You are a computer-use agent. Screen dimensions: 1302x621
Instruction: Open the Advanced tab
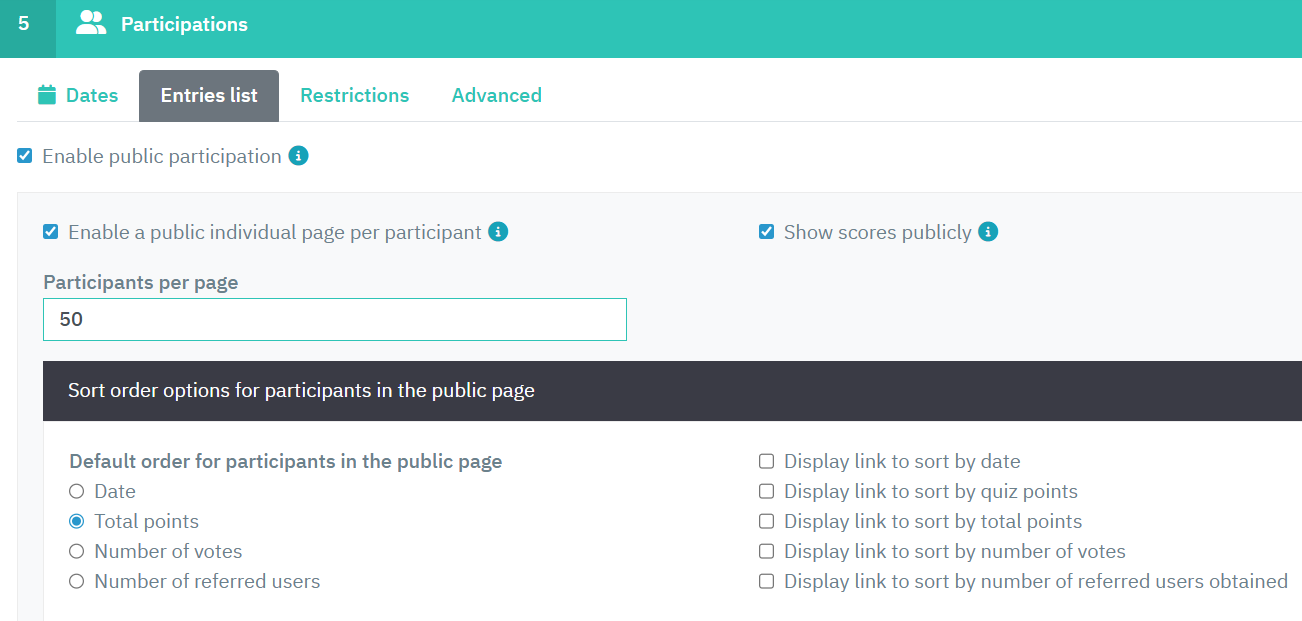pyautogui.click(x=496, y=95)
